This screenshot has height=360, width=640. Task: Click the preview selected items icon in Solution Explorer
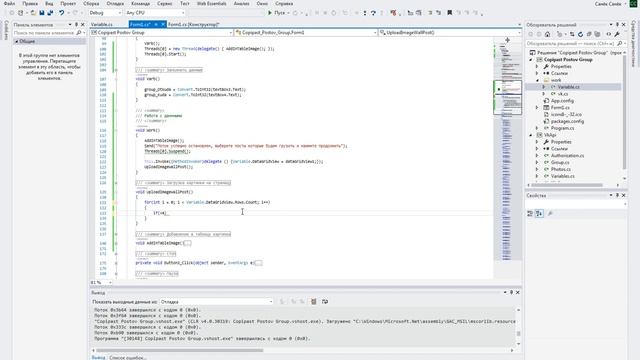coord(609,34)
